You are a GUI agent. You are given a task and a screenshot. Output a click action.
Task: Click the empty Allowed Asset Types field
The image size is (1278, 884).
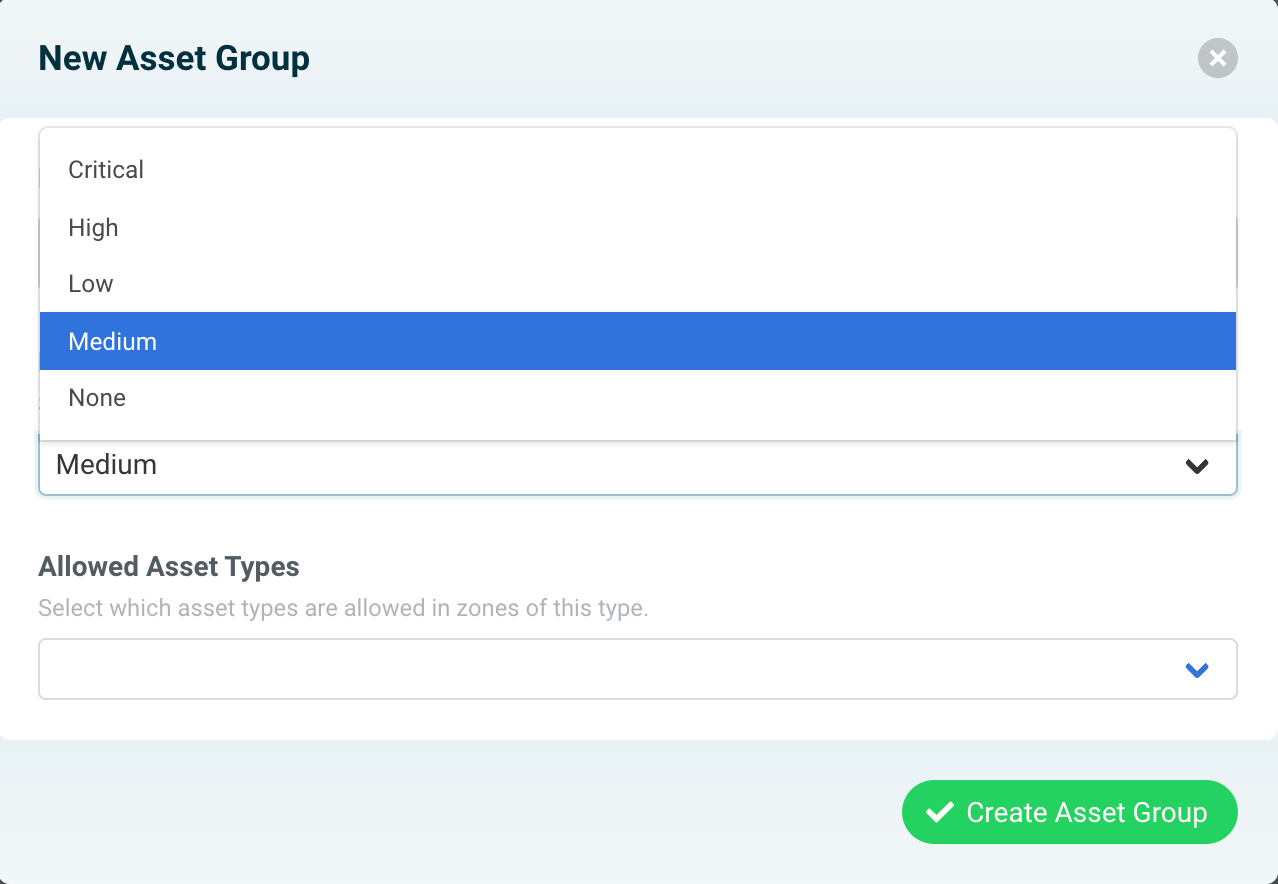(500, 669)
